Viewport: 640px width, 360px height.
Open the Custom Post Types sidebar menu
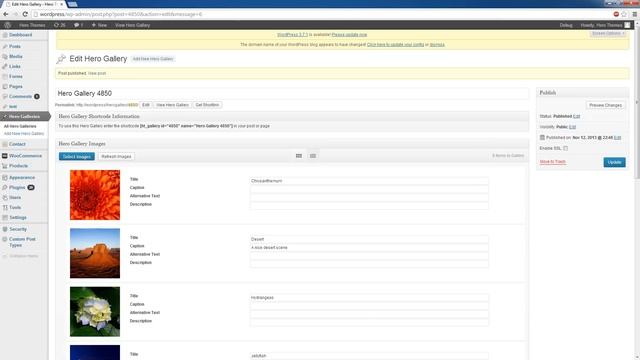(22, 242)
